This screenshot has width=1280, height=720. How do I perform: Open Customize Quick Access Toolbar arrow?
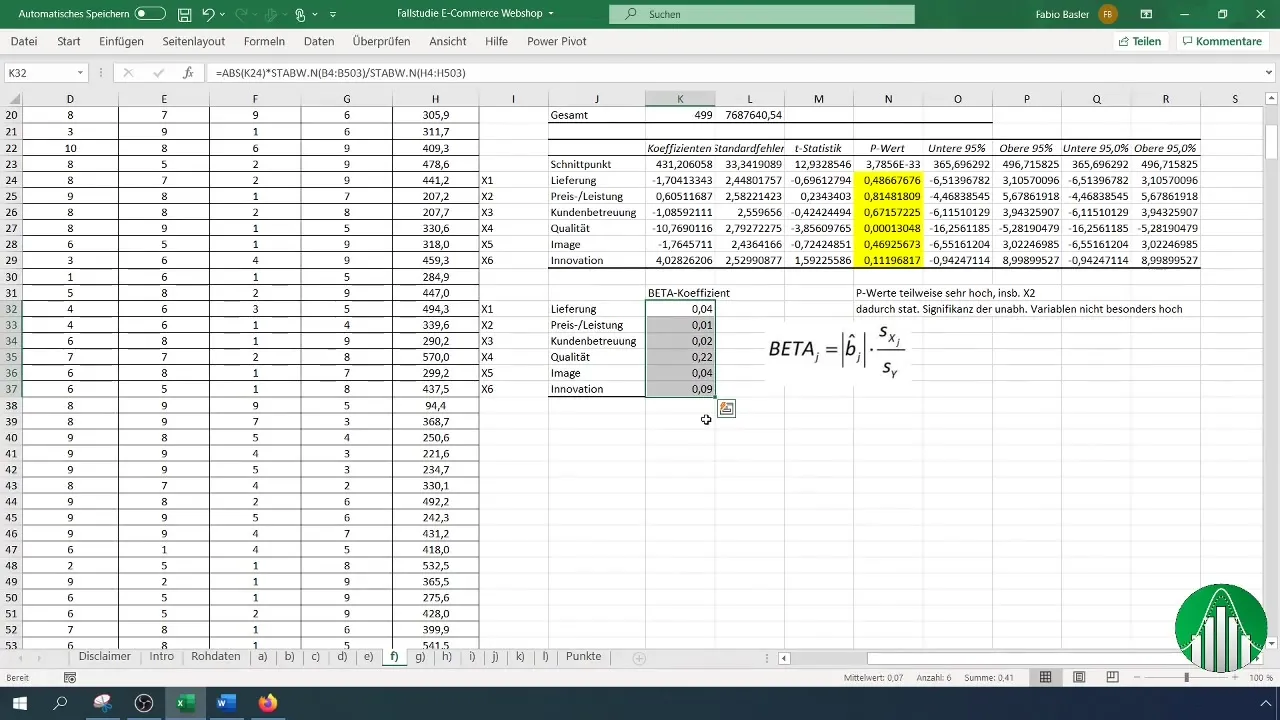pyautogui.click(x=333, y=15)
